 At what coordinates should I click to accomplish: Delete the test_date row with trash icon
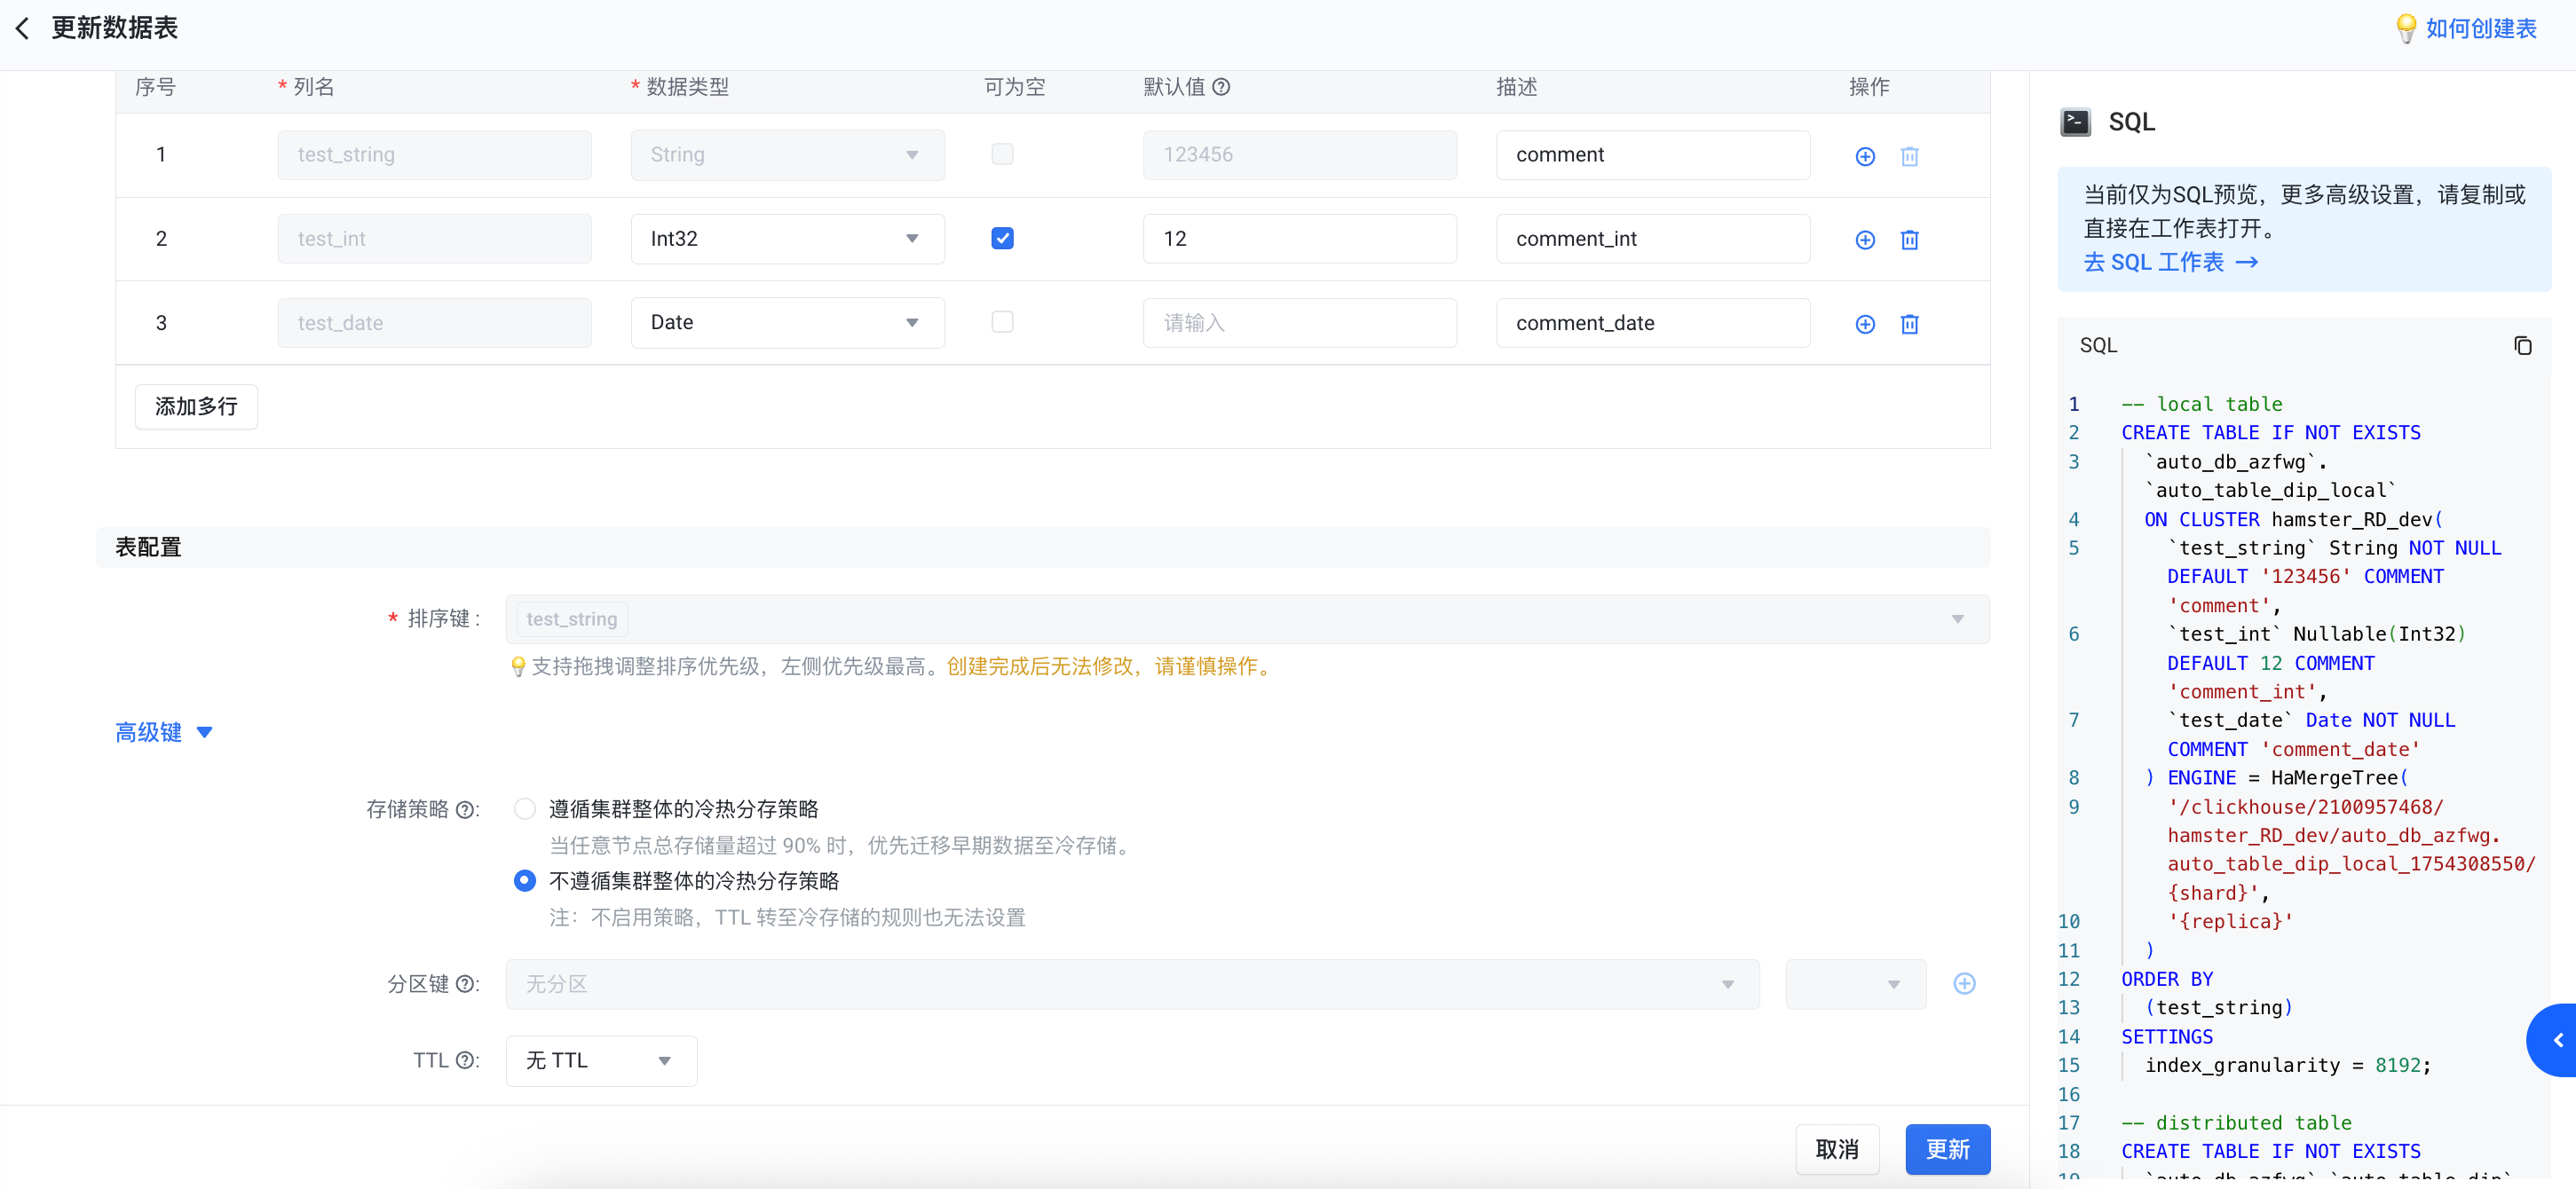(x=1909, y=324)
